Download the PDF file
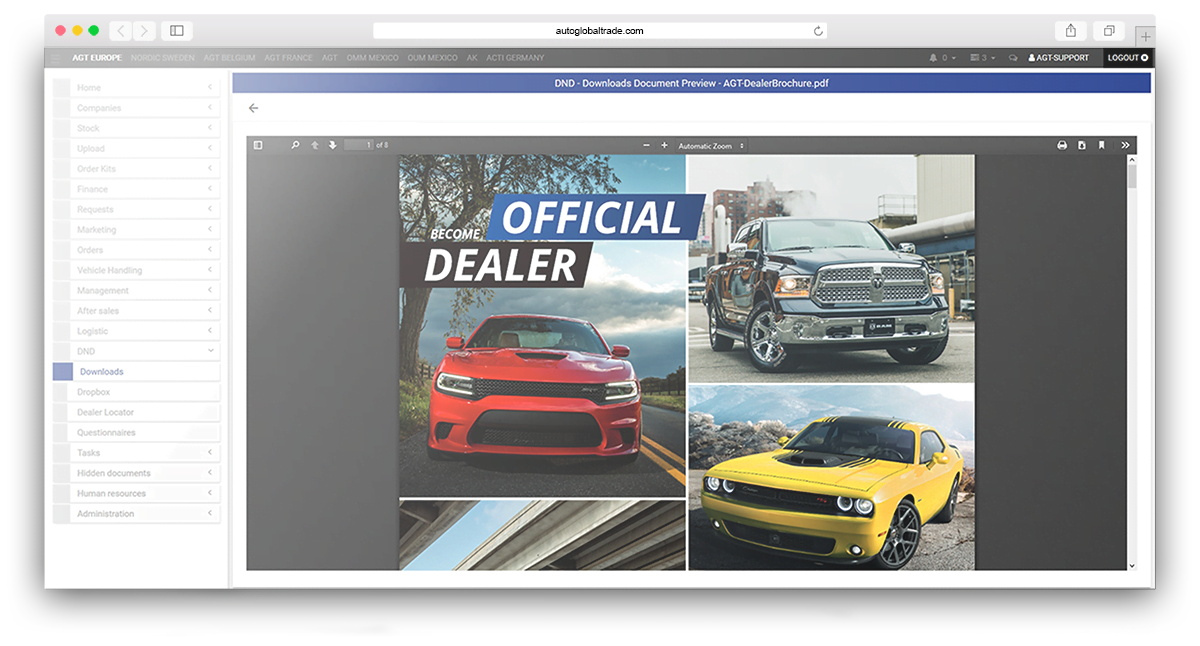The height and width of the screenshot is (646, 1200). coord(1082,145)
